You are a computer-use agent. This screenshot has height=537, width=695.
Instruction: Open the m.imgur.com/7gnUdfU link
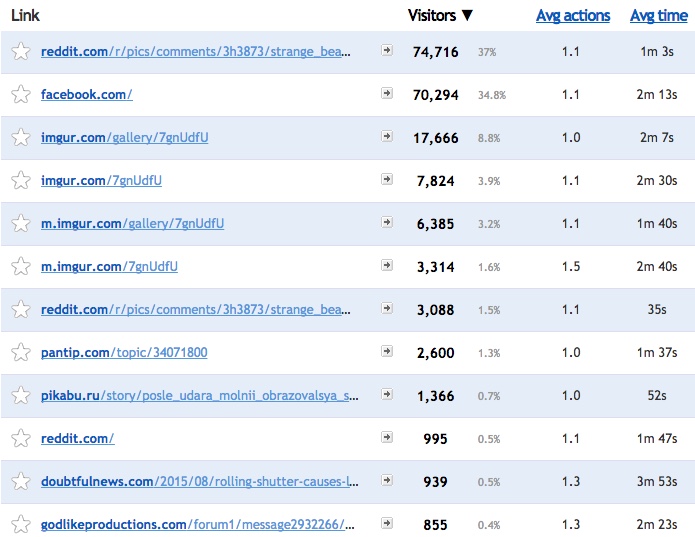tap(109, 267)
